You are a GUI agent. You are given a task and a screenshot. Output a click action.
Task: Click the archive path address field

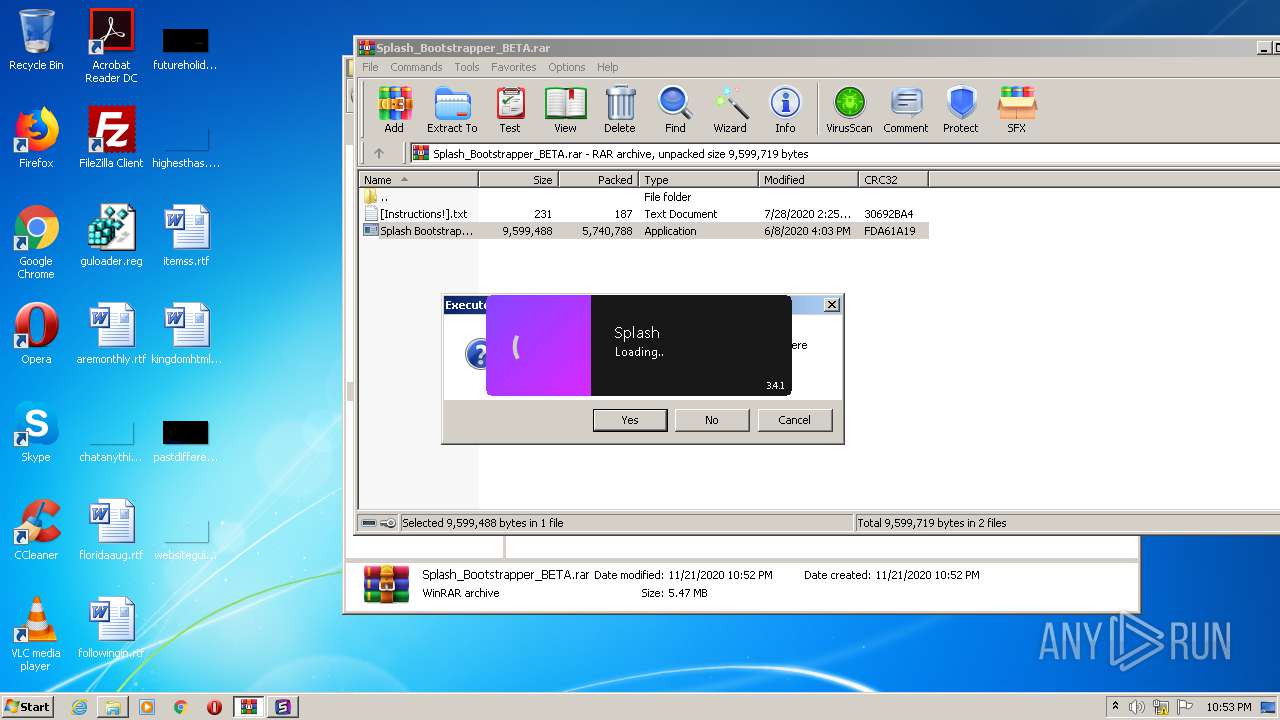[844, 154]
